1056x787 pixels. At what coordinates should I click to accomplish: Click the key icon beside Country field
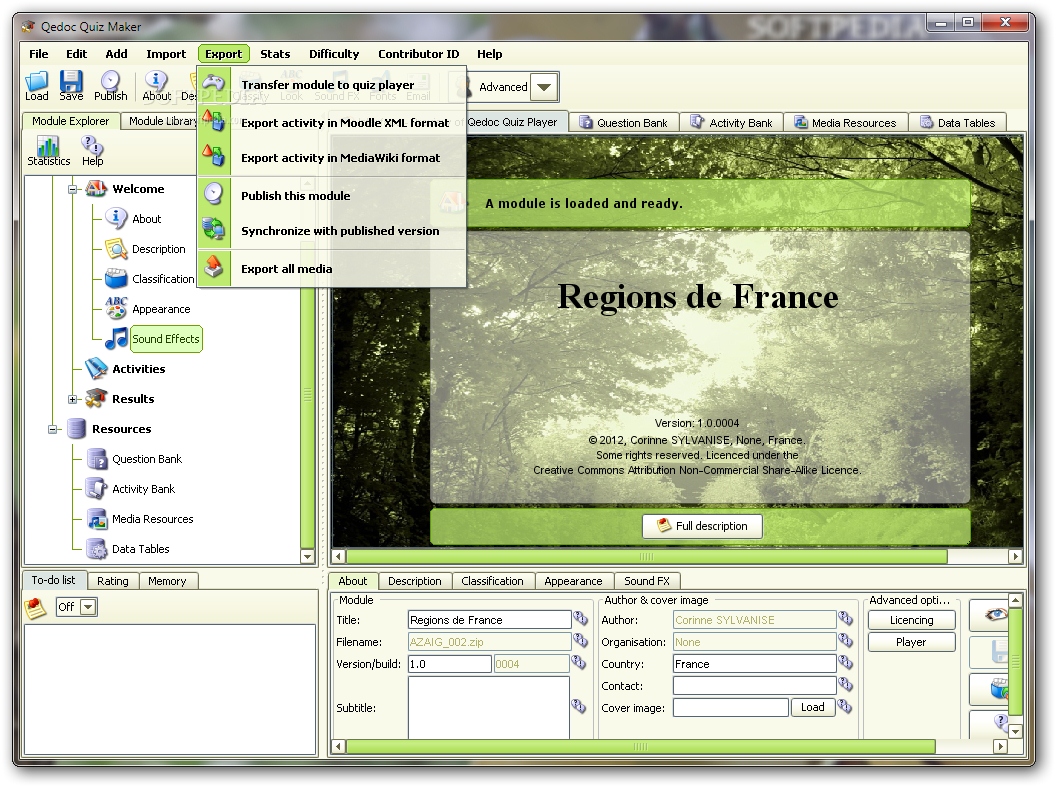coord(845,662)
